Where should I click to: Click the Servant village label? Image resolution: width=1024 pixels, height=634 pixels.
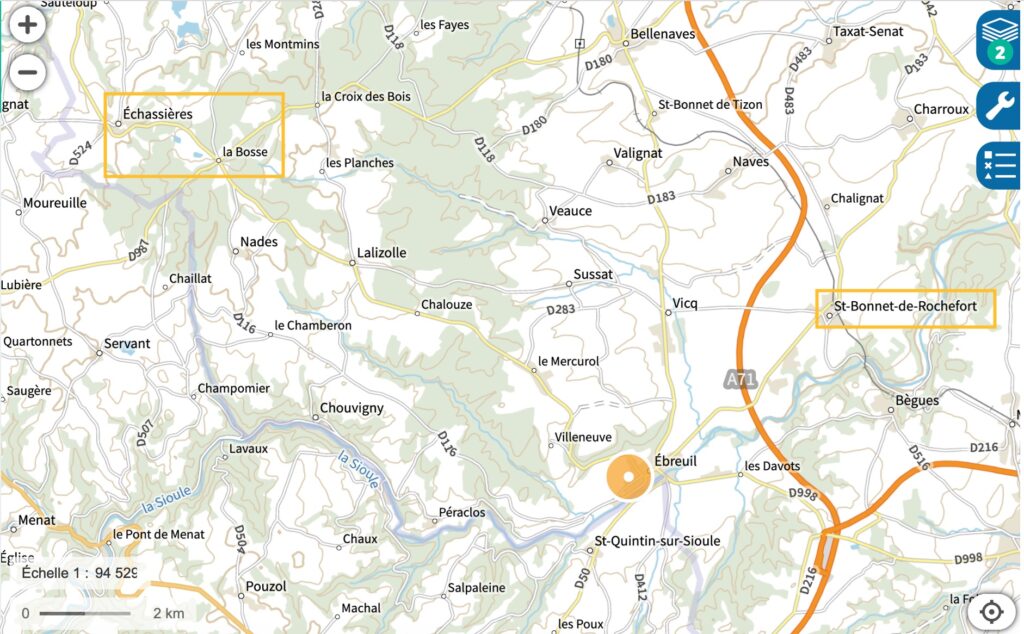pos(127,343)
